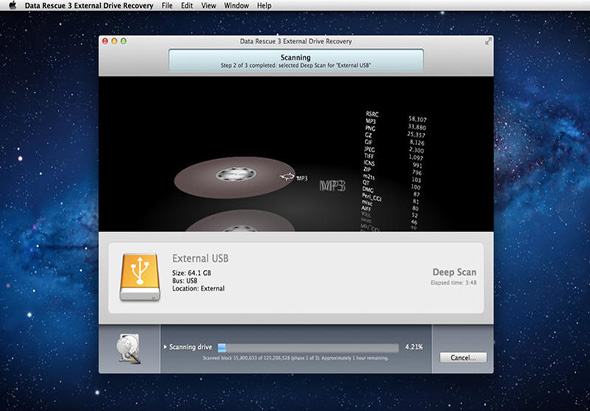The image size is (590, 411).
Task: Click the 58,307 file count
Action: click(x=418, y=119)
